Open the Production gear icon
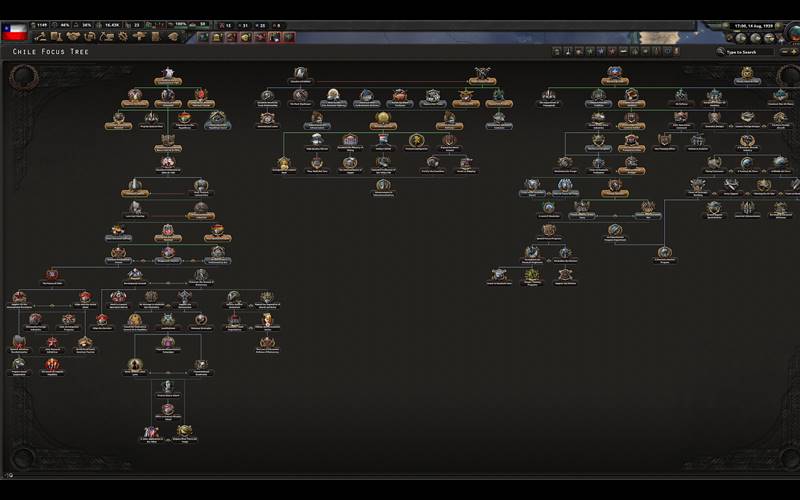Image resolution: width=800 pixels, height=500 pixels. click(x=122, y=37)
